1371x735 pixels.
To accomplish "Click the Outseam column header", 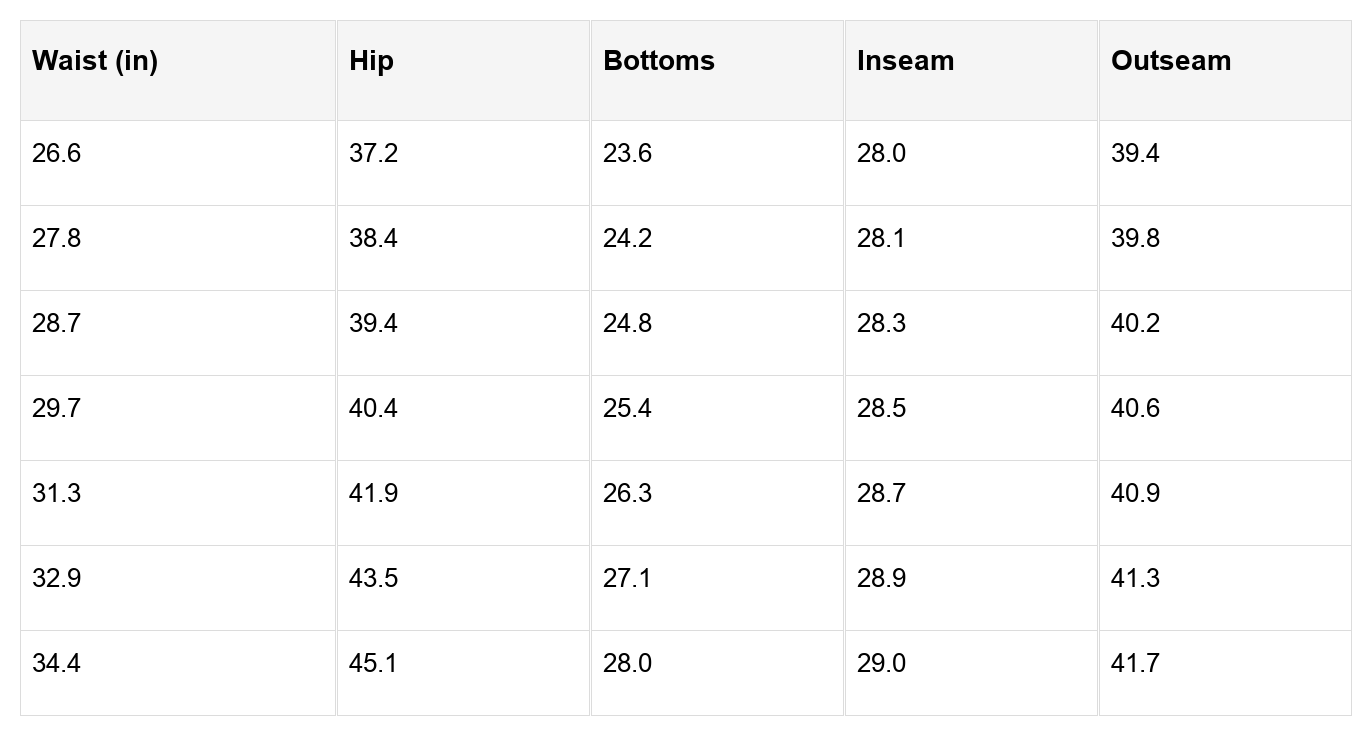I will [1170, 61].
